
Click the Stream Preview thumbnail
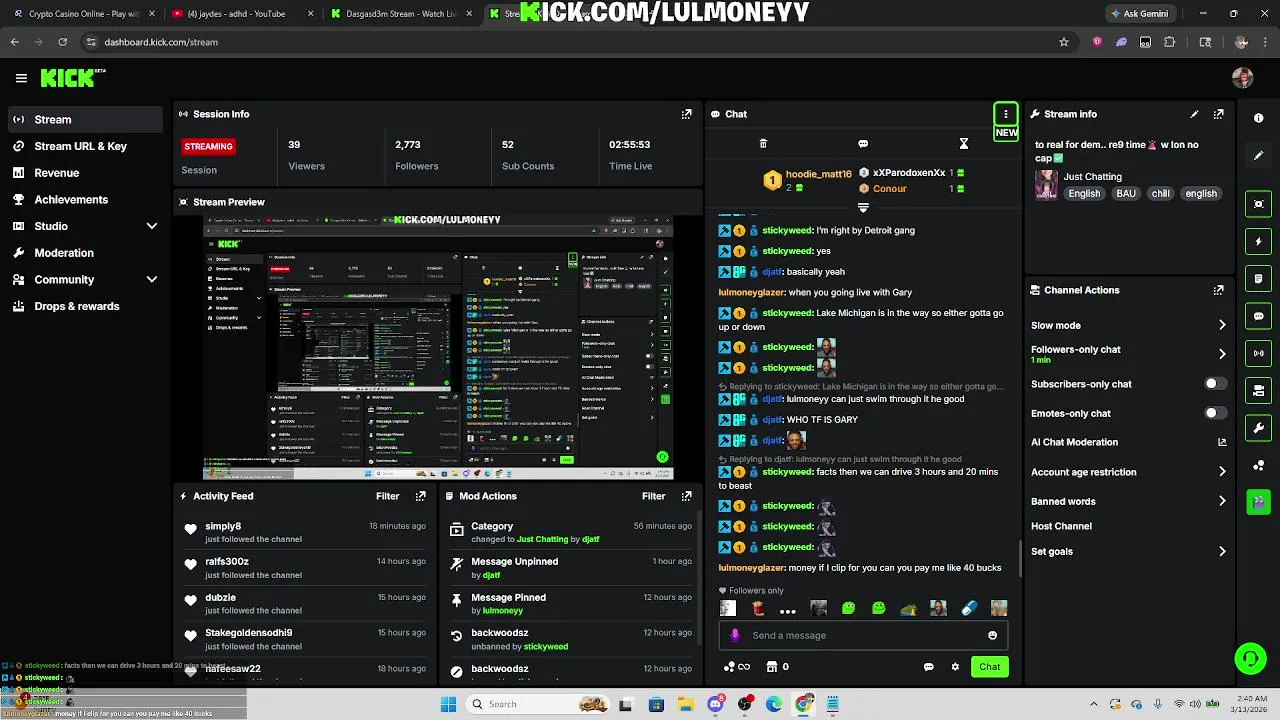pos(438,347)
